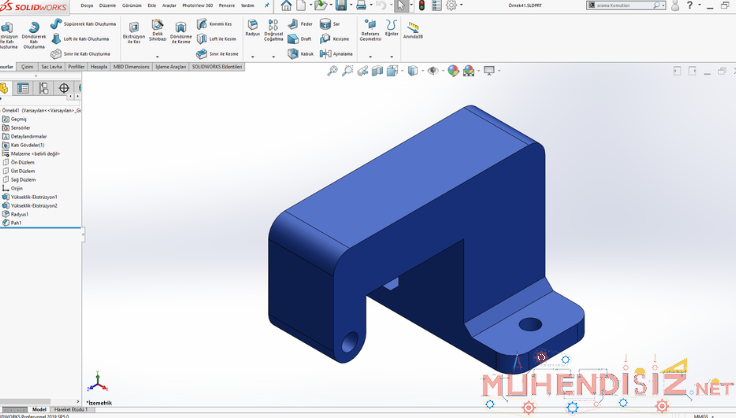Select Yükseklik-Ekstrüzyon1 in the feature tree
The image size is (736, 418).
[34, 197]
